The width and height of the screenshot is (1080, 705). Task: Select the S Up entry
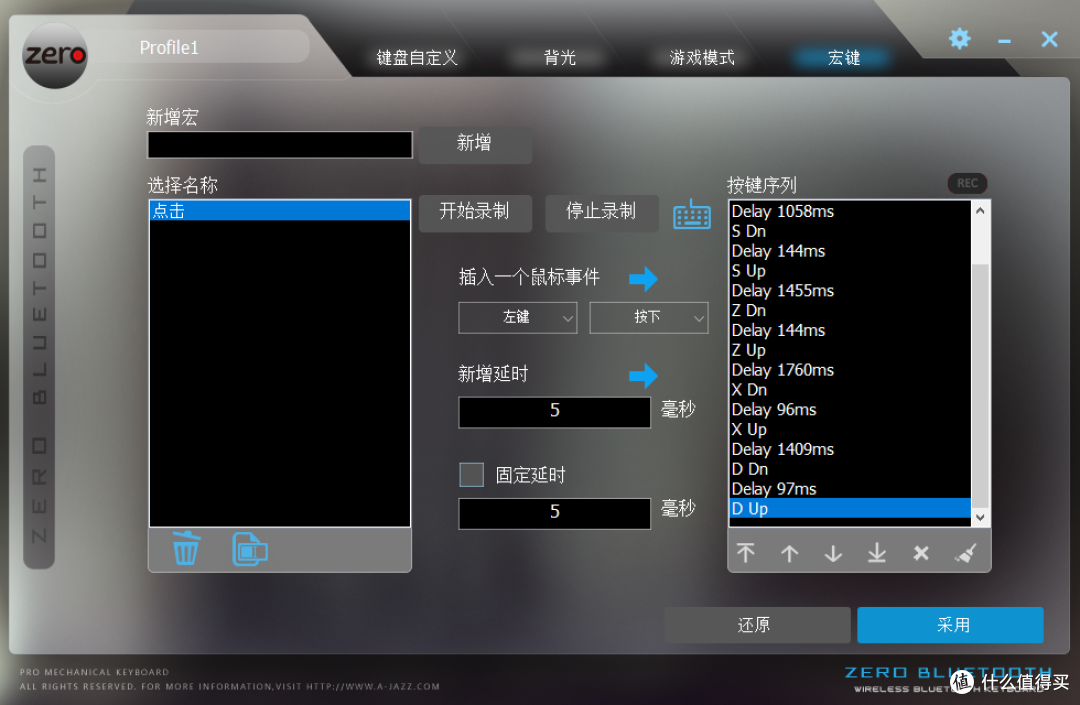click(850, 271)
